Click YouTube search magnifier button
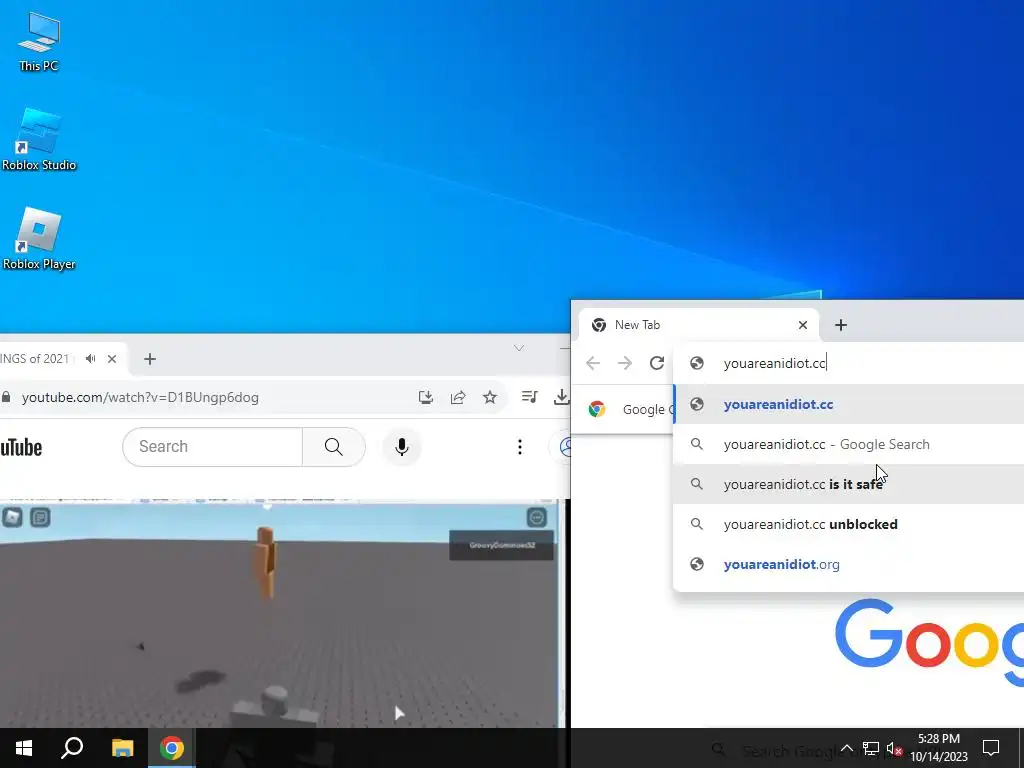This screenshot has width=1024, height=768. click(334, 447)
